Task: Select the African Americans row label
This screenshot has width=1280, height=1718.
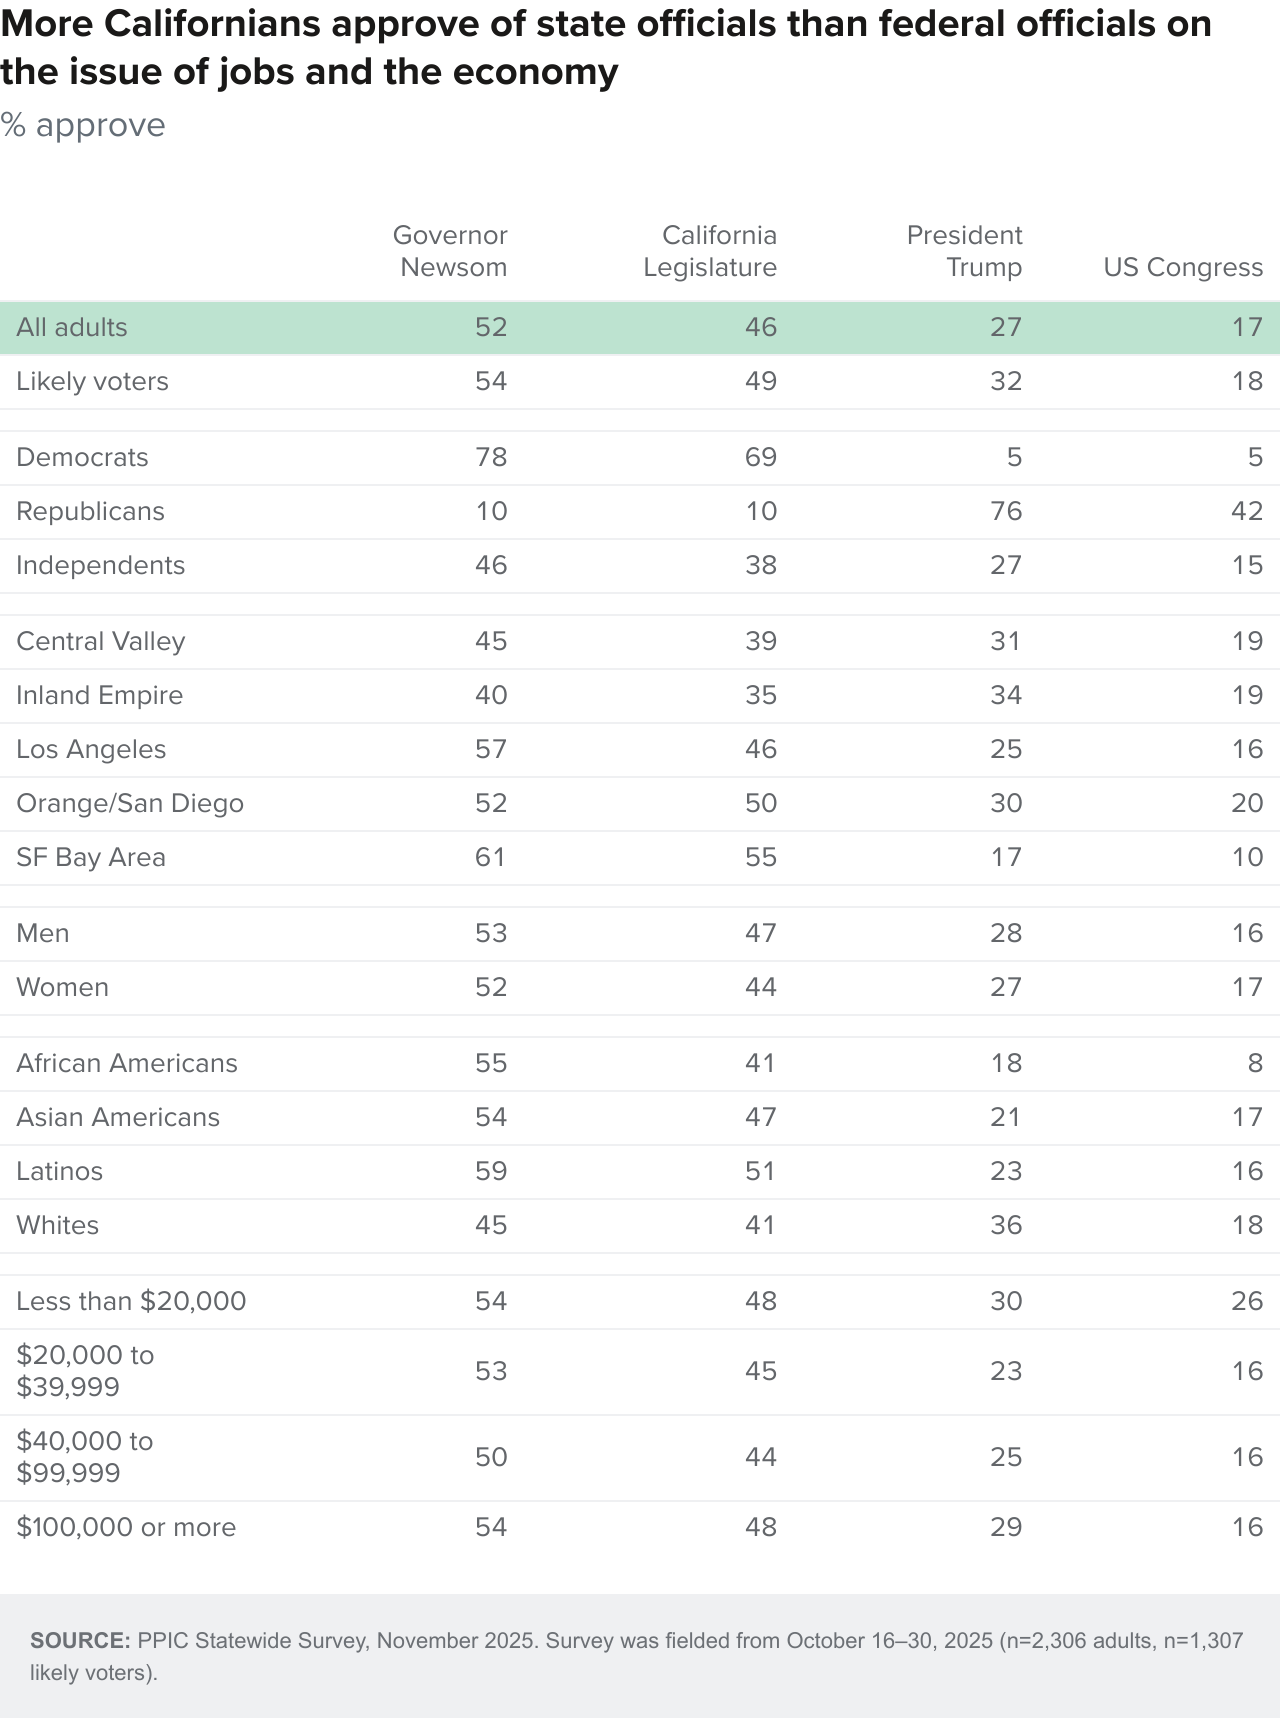Action: pos(127,1063)
